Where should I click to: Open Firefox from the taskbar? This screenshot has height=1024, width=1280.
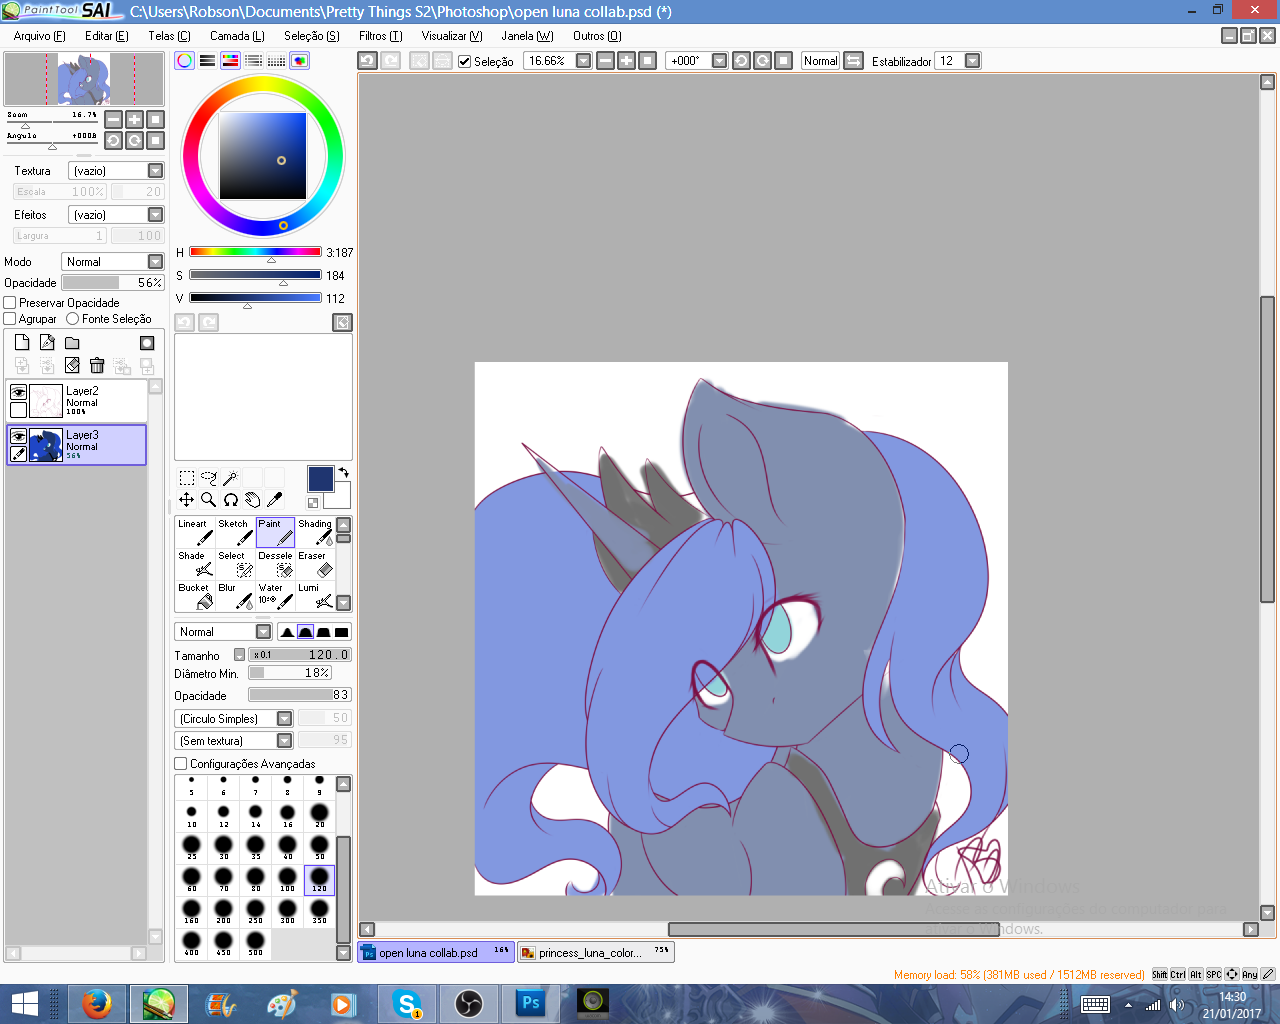pos(97,1003)
